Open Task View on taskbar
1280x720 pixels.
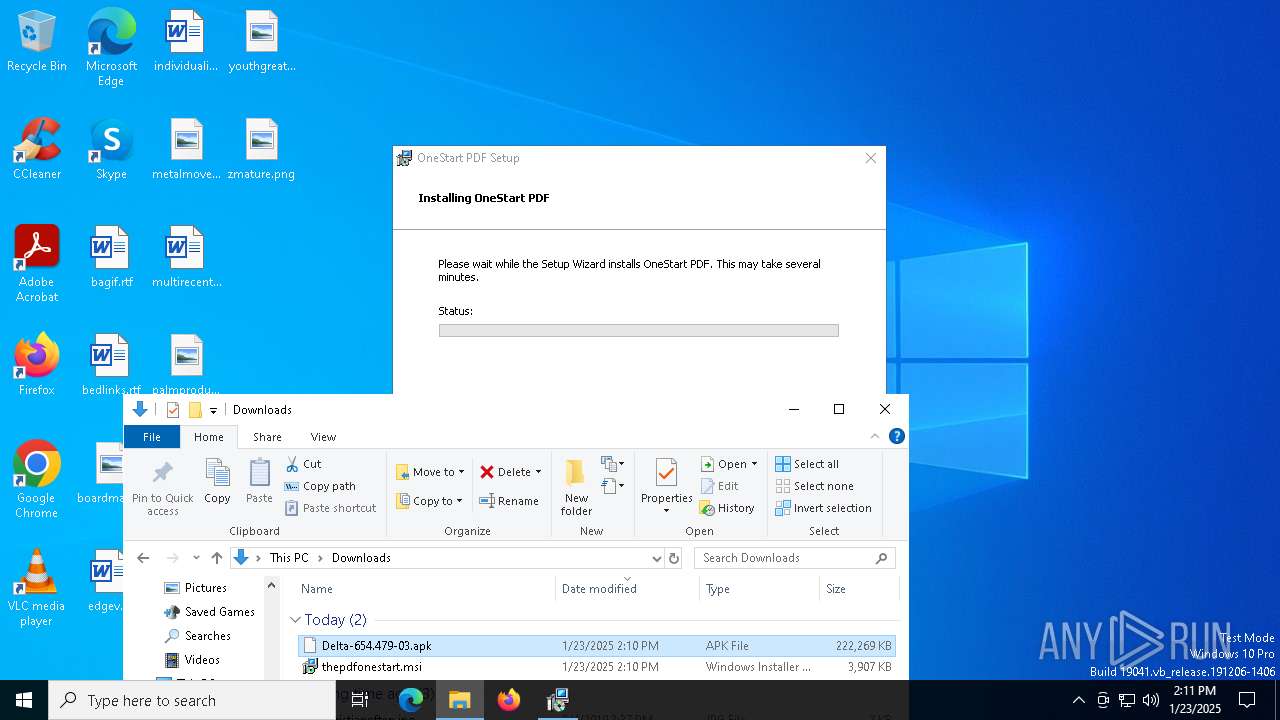point(360,700)
